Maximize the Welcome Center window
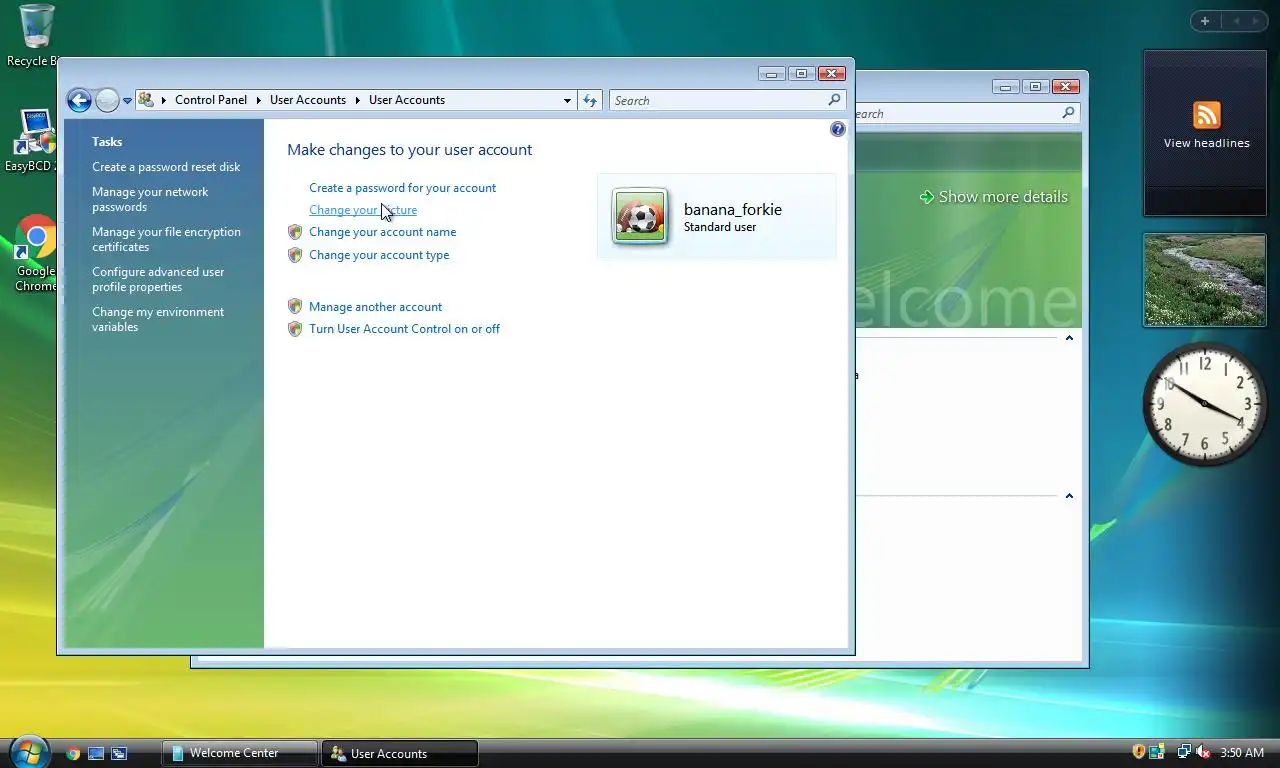Screen dimensions: 1280x768 1035,87
